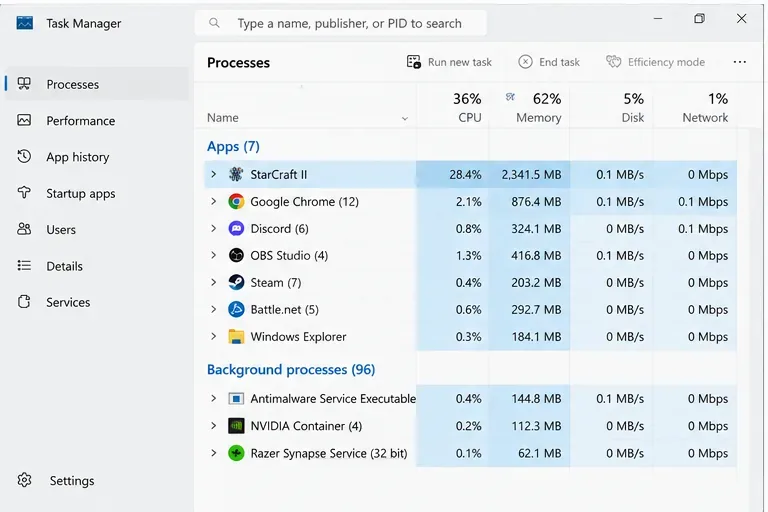The height and width of the screenshot is (512, 768).
Task: Collapse the Apps (7) group header
Action: tap(233, 146)
